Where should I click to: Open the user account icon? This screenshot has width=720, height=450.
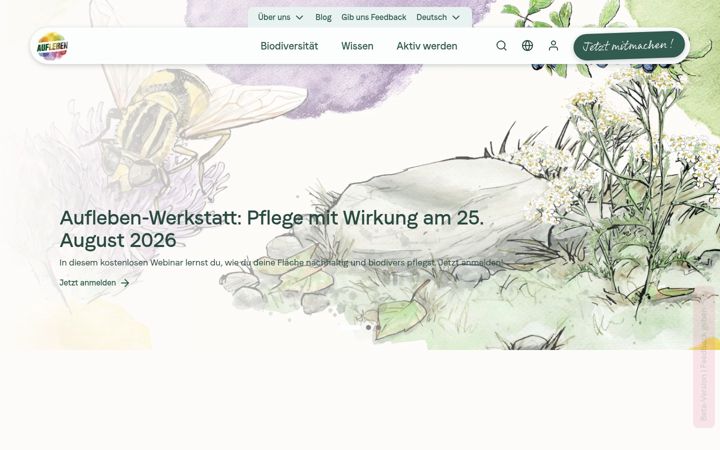pos(553,45)
